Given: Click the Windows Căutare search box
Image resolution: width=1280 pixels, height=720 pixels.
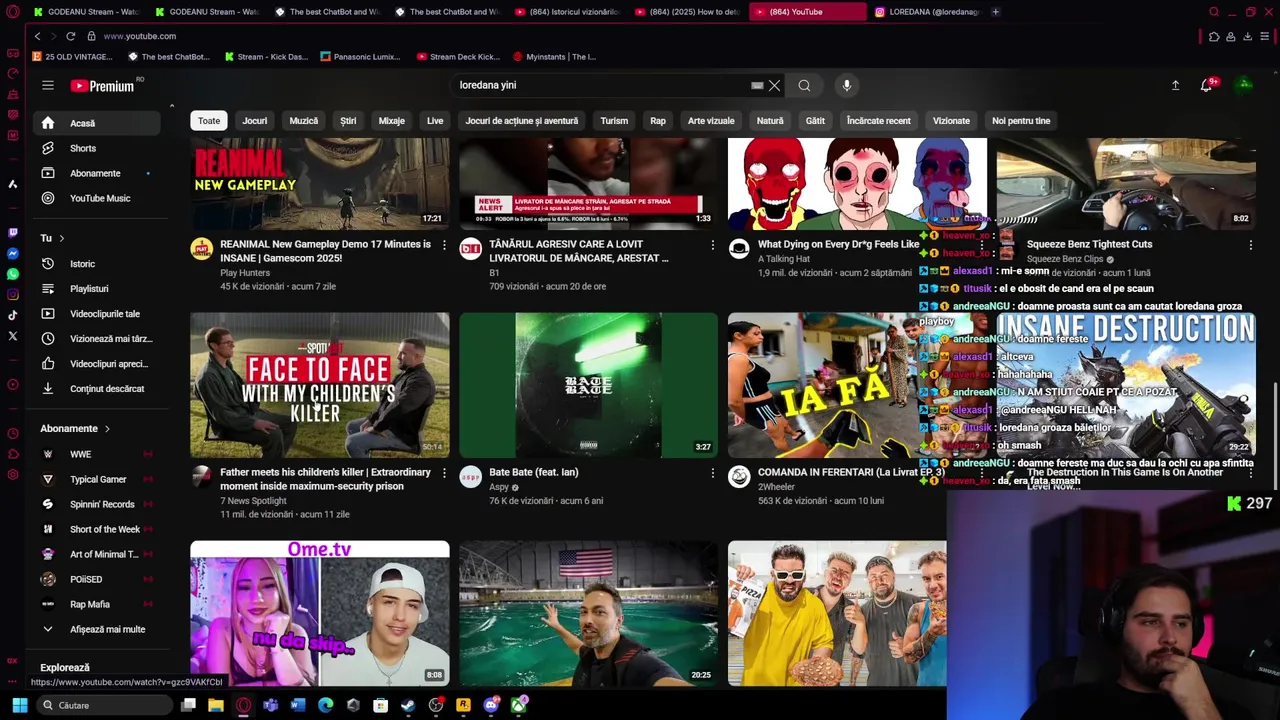Looking at the screenshot, I should [x=103, y=705].
